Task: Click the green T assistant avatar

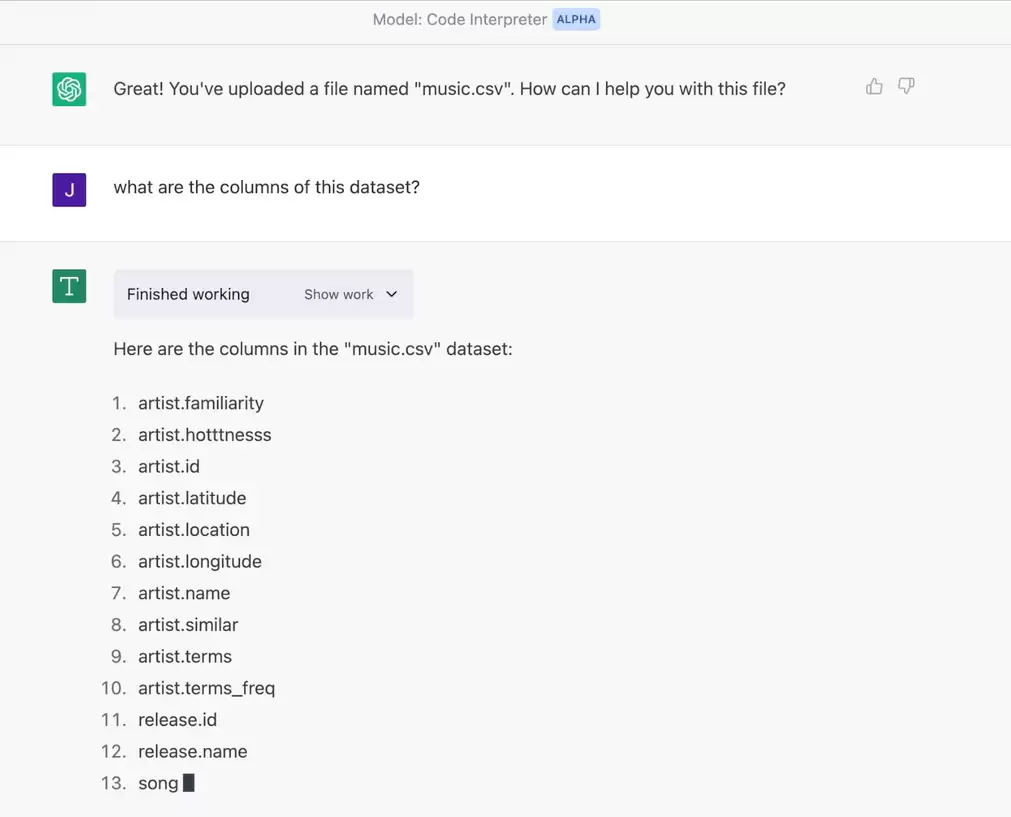Action: [69, 286]
